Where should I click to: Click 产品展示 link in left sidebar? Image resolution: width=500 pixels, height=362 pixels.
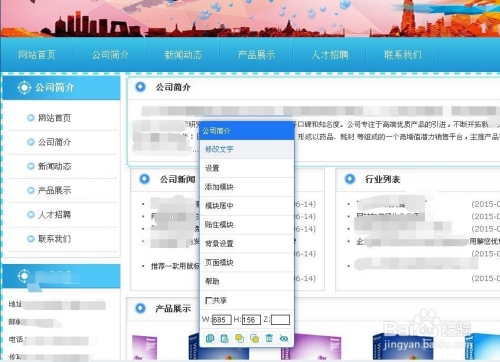click(x=54, y=190)
